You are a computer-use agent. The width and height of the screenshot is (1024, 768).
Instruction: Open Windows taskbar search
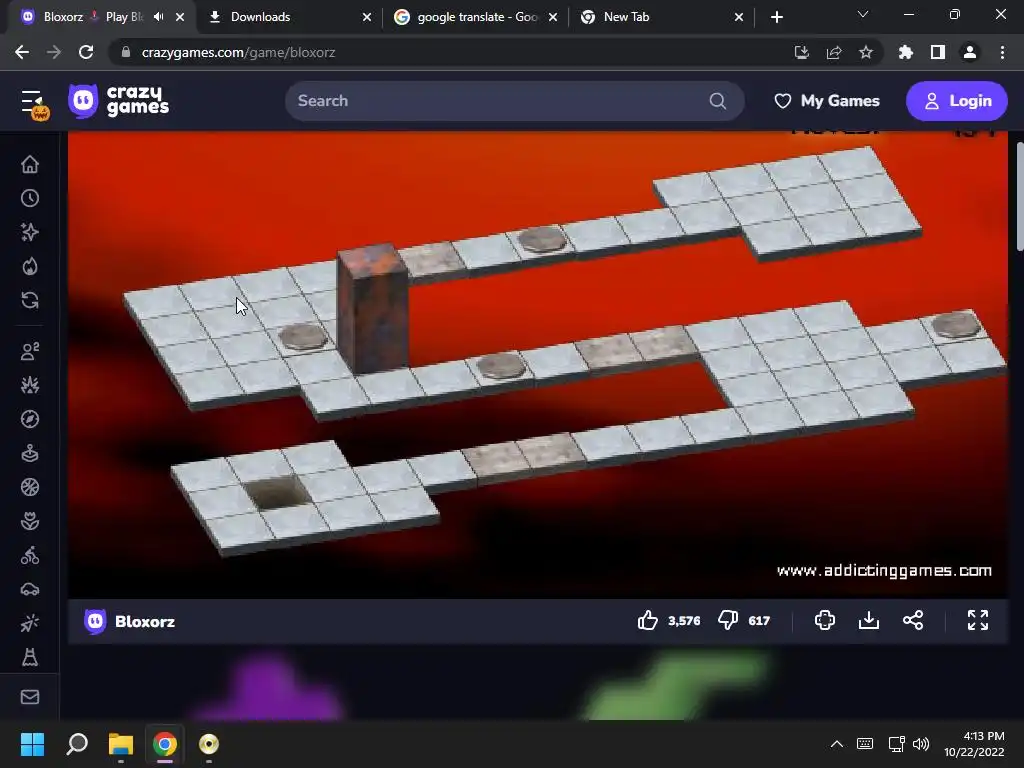77,744
